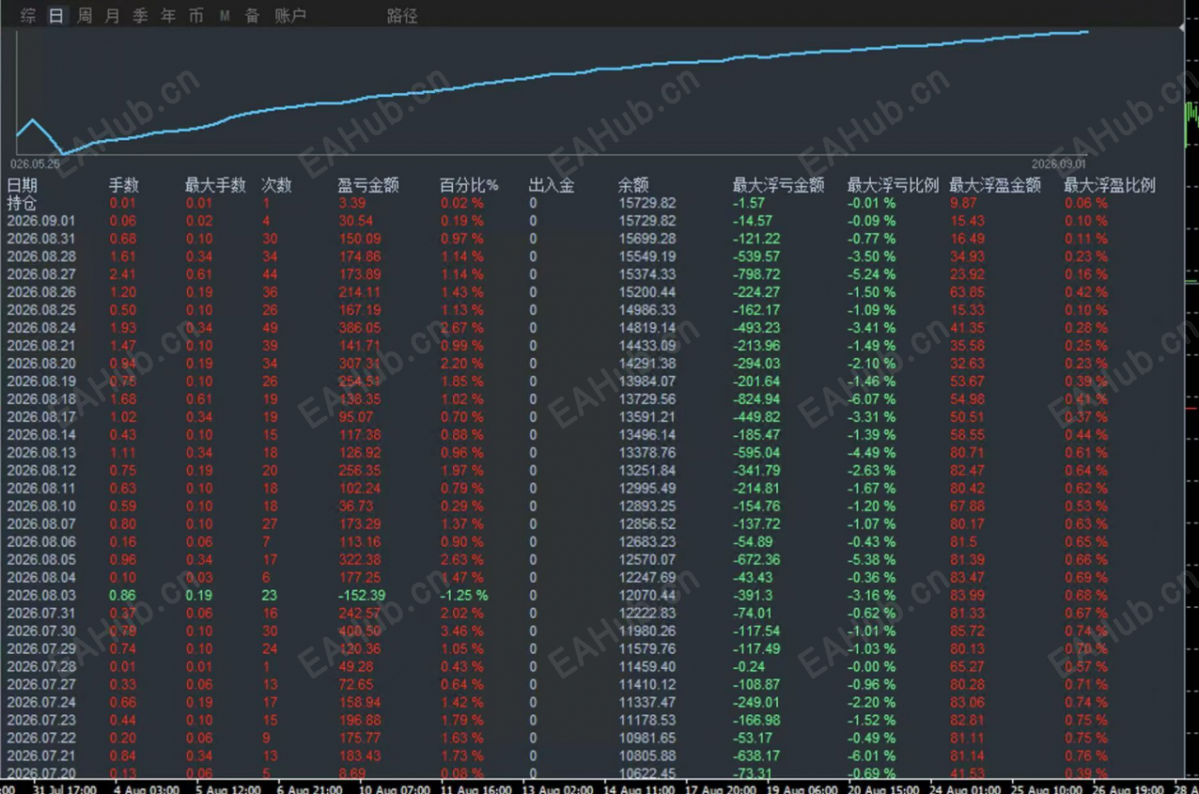Screen dimensions: 1199x794
Task: Click the 17 Aug 20:00 time axis label
Action: point(720,789)
